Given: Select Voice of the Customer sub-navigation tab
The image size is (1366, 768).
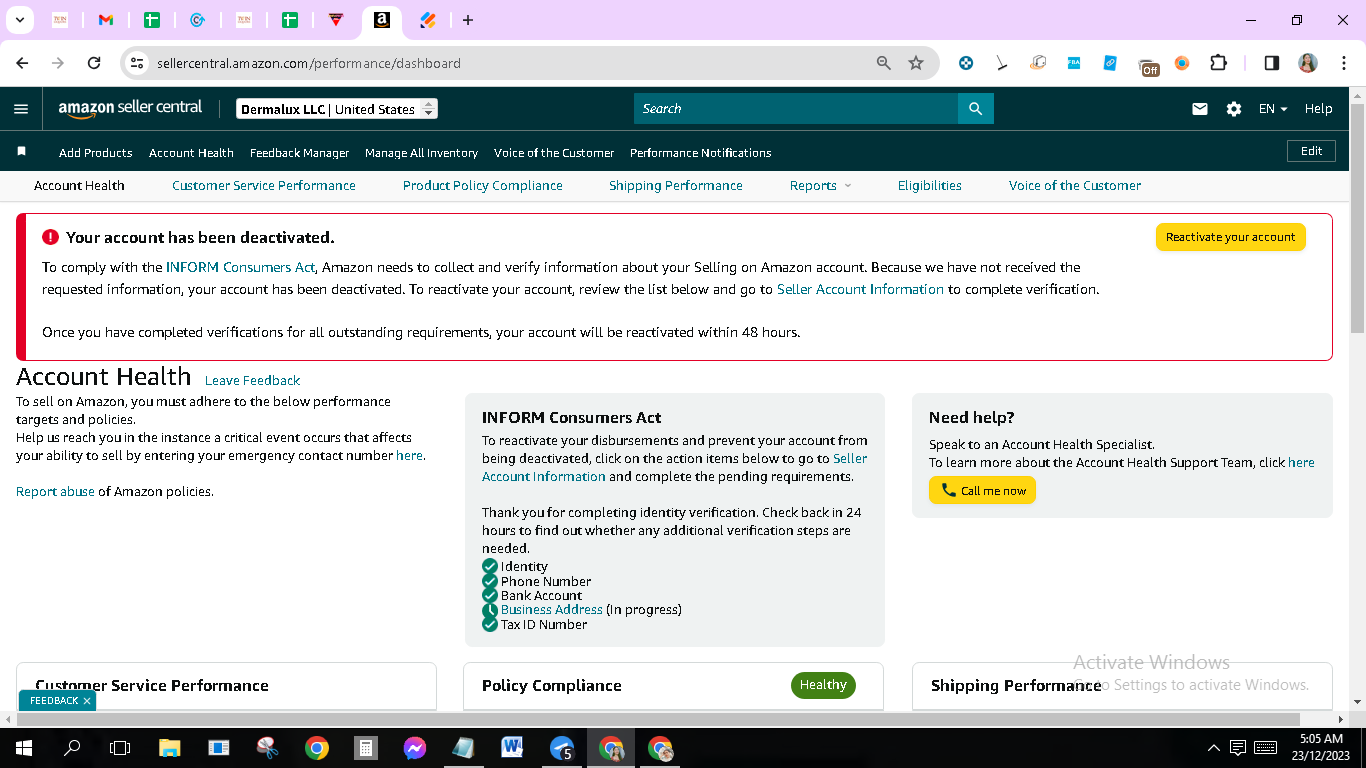Looking at the screenshot, I should point(1075,186).
